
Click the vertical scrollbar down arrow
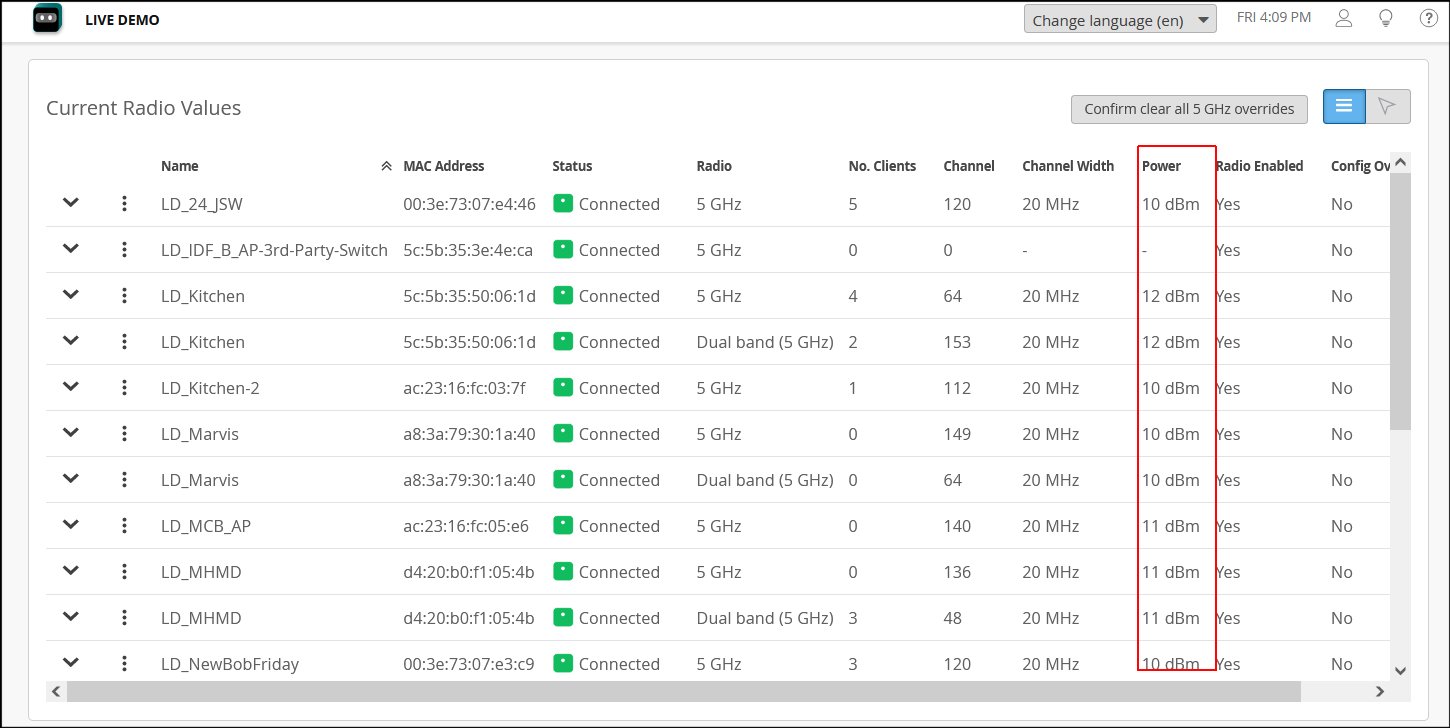tap(1400, 671)
